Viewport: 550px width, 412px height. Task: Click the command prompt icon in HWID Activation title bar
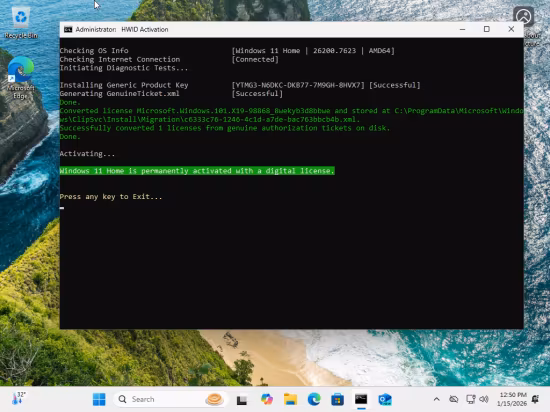pos(68,29)
